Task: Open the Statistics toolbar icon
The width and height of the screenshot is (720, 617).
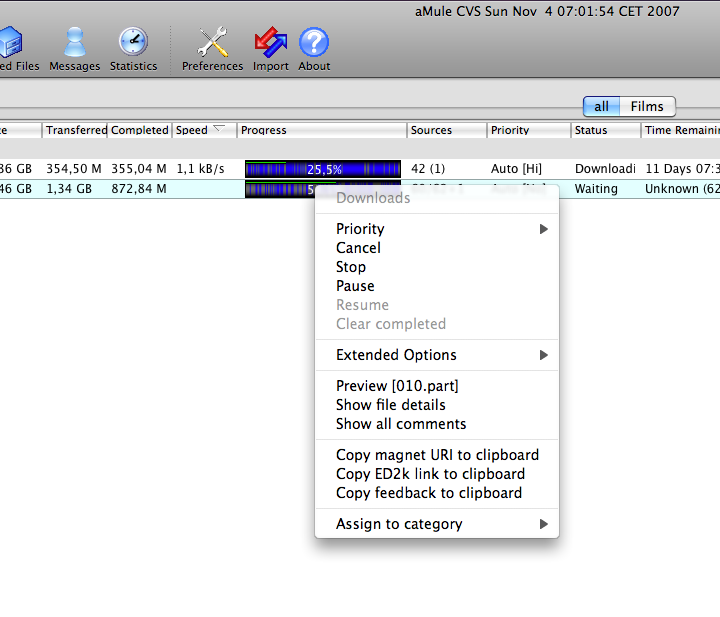Action: pos(133,48)
